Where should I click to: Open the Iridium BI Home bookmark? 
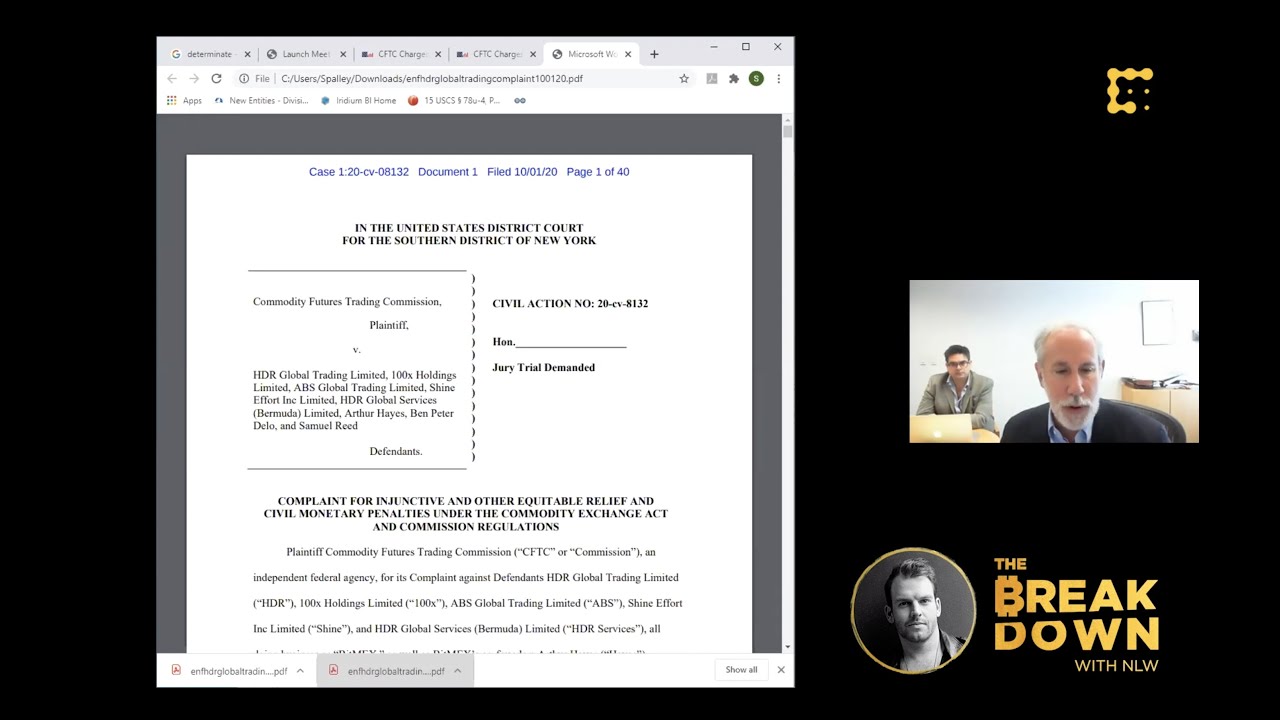[358, 100]
